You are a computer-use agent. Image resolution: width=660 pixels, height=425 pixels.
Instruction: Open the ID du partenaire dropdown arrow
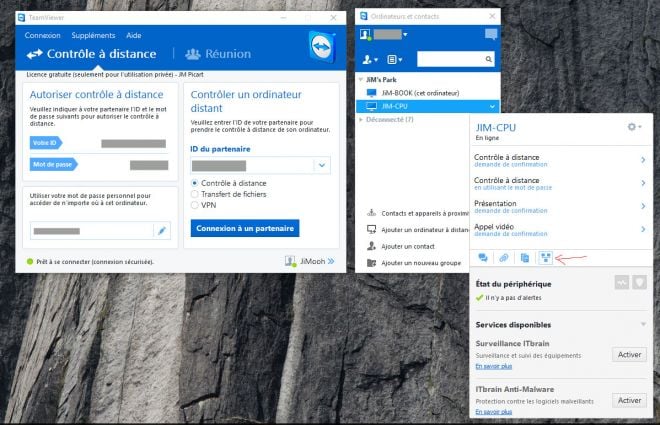tap(322, 165)
